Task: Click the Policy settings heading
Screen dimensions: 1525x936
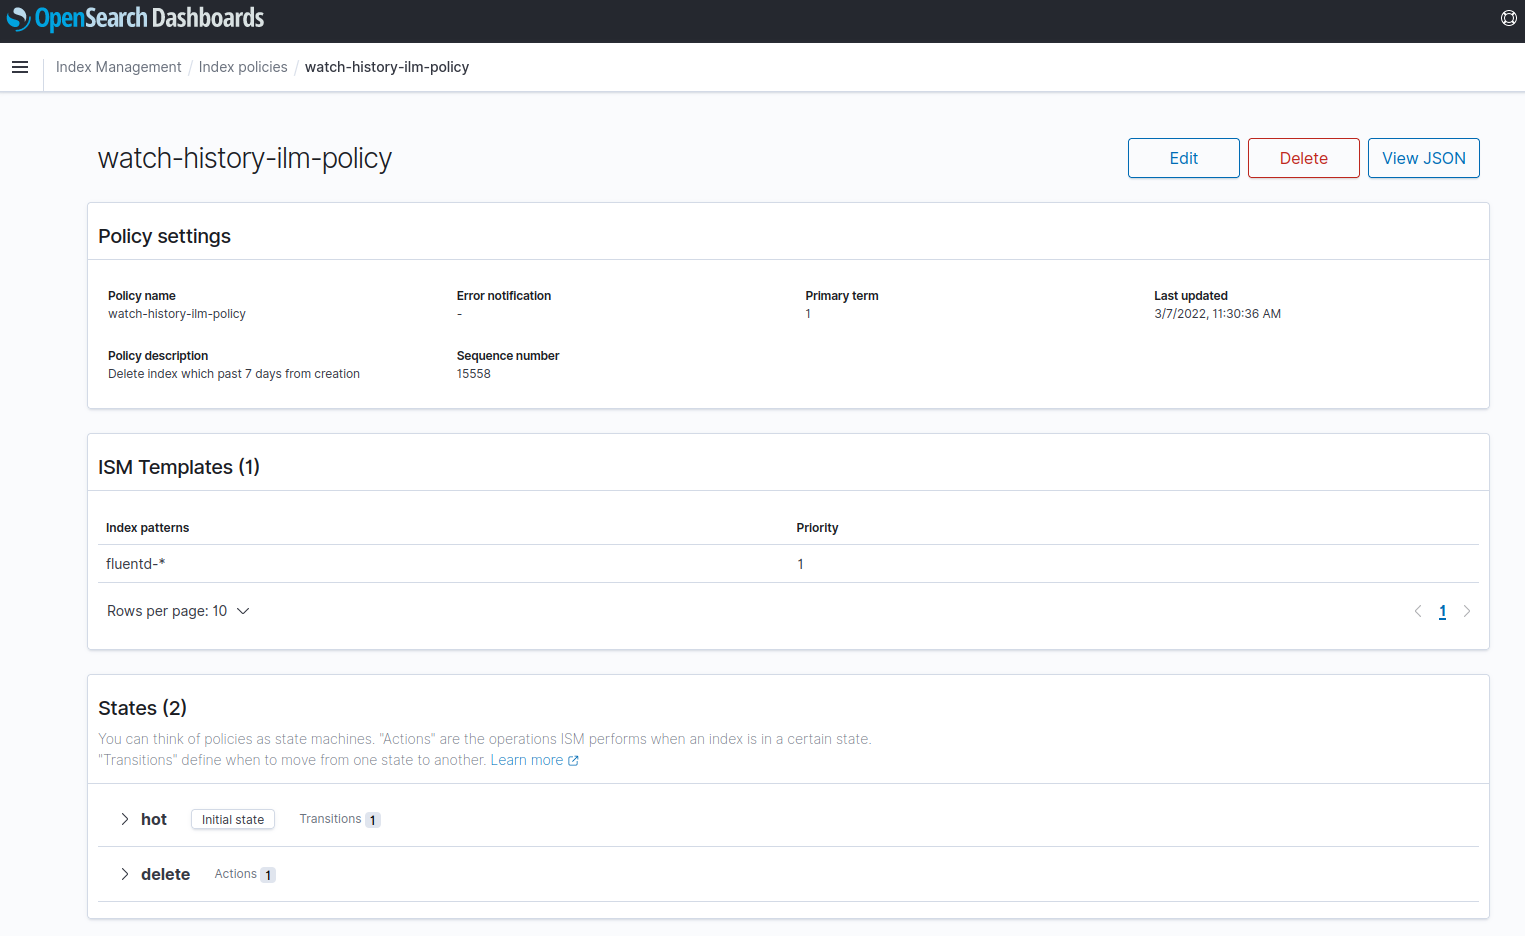Action: coord(164,236)
